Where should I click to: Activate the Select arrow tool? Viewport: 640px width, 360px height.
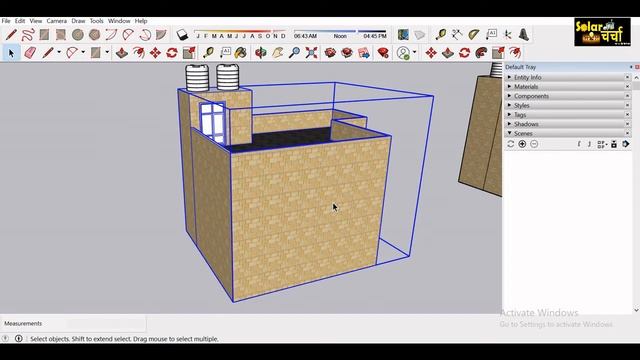[x=11, y=53]
